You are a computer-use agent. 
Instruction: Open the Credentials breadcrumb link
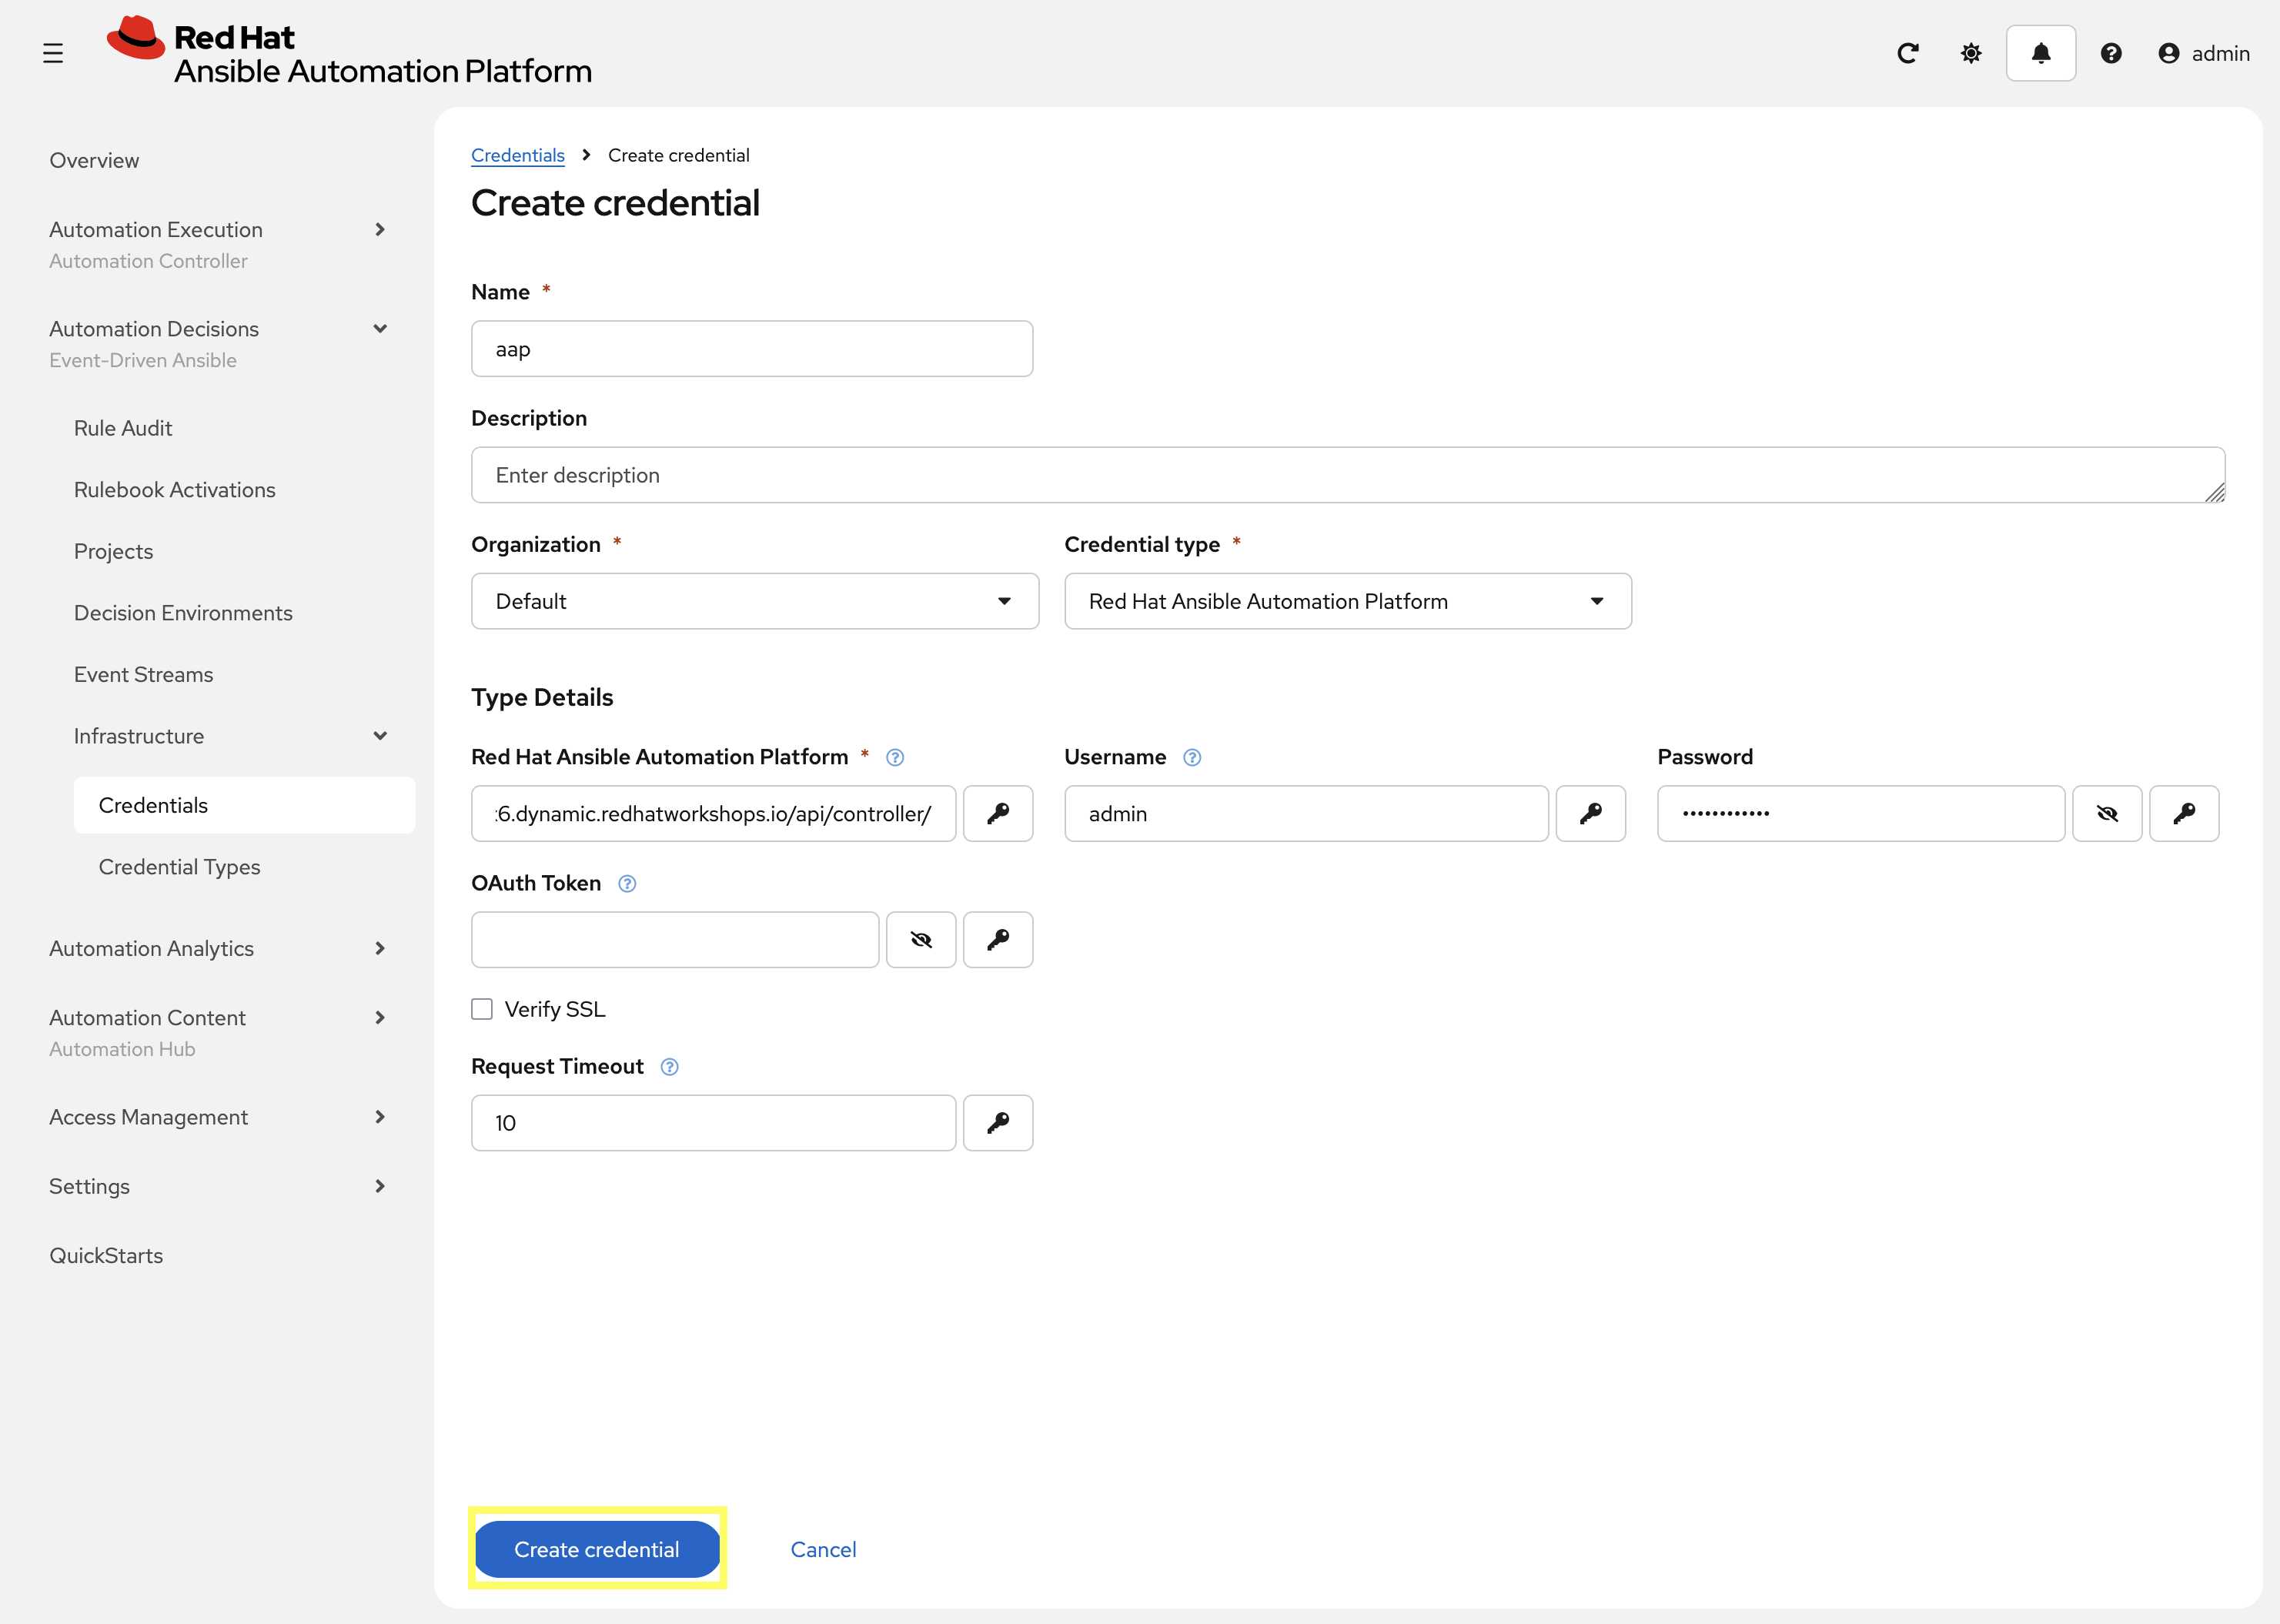[x=517, y=155]
